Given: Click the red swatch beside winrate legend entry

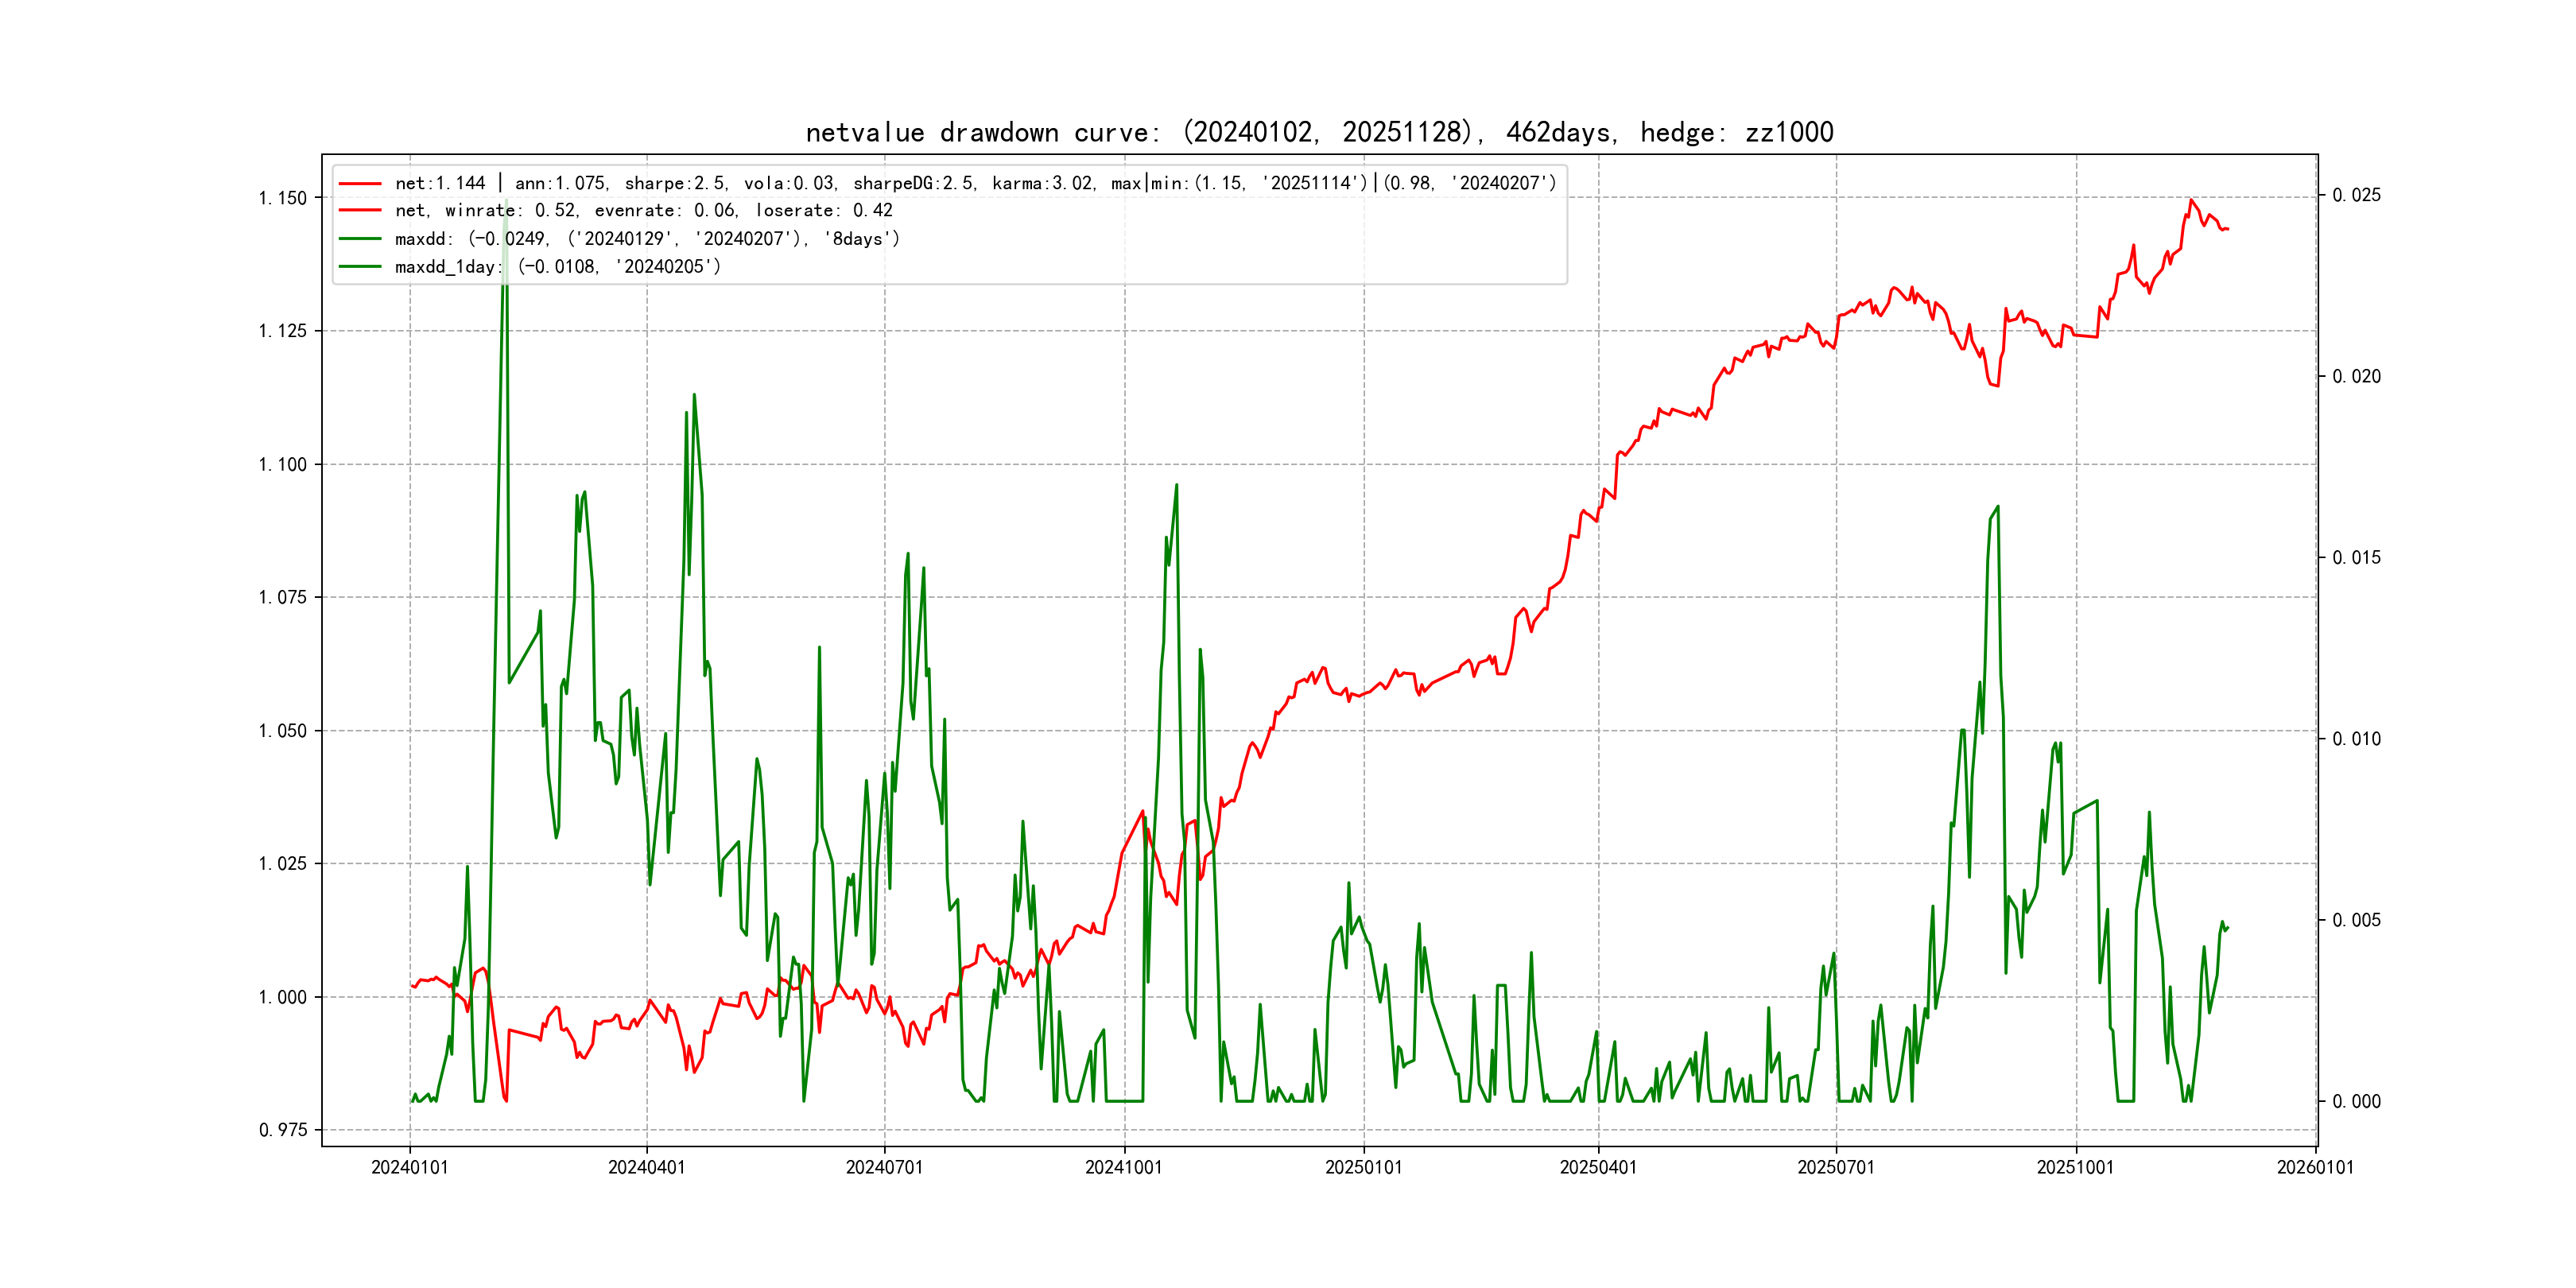Looking at the screenshot, I should (x=360, y=211).
